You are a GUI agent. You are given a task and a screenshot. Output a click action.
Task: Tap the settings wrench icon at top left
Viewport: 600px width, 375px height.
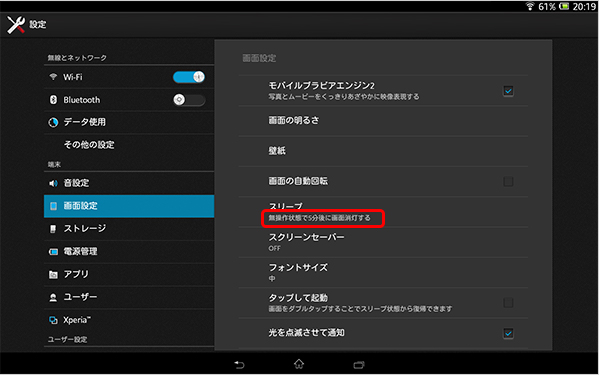click(x=16, y=25)
